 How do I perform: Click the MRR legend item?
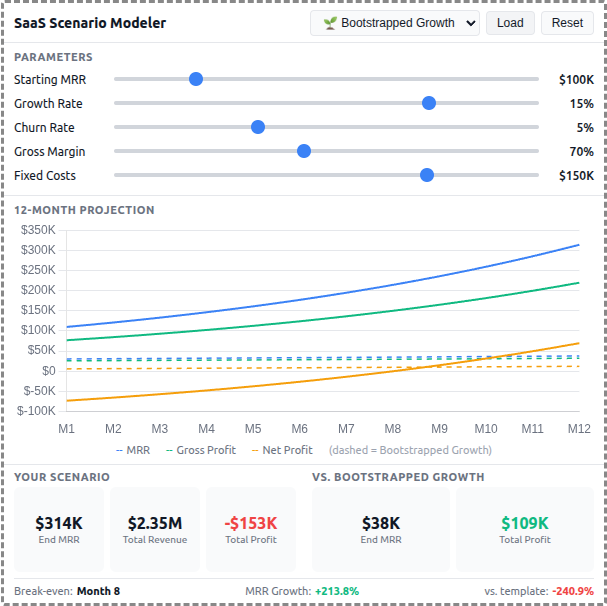click(132, 450)
